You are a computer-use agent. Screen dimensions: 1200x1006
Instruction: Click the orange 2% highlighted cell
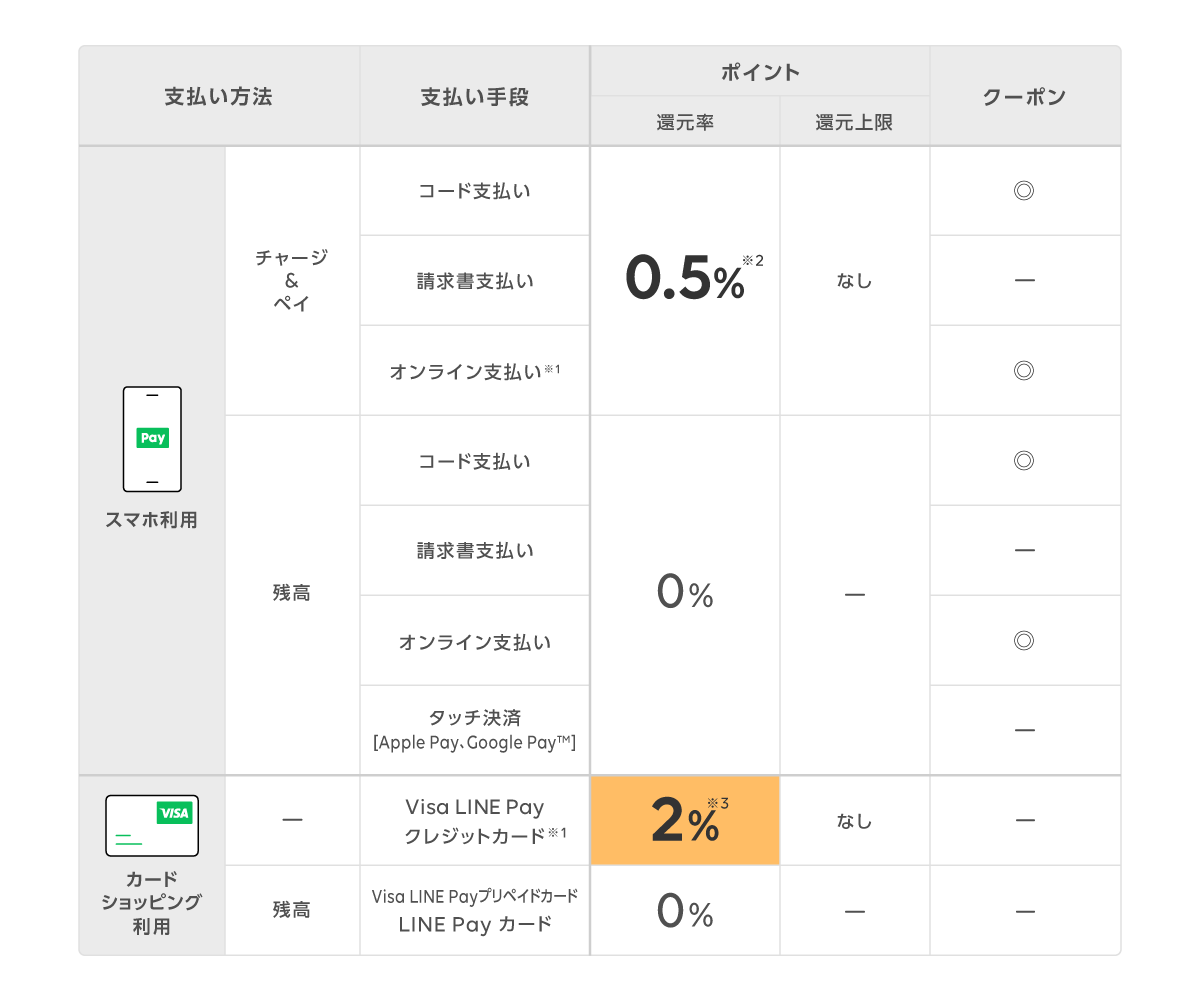pos(685,821)
